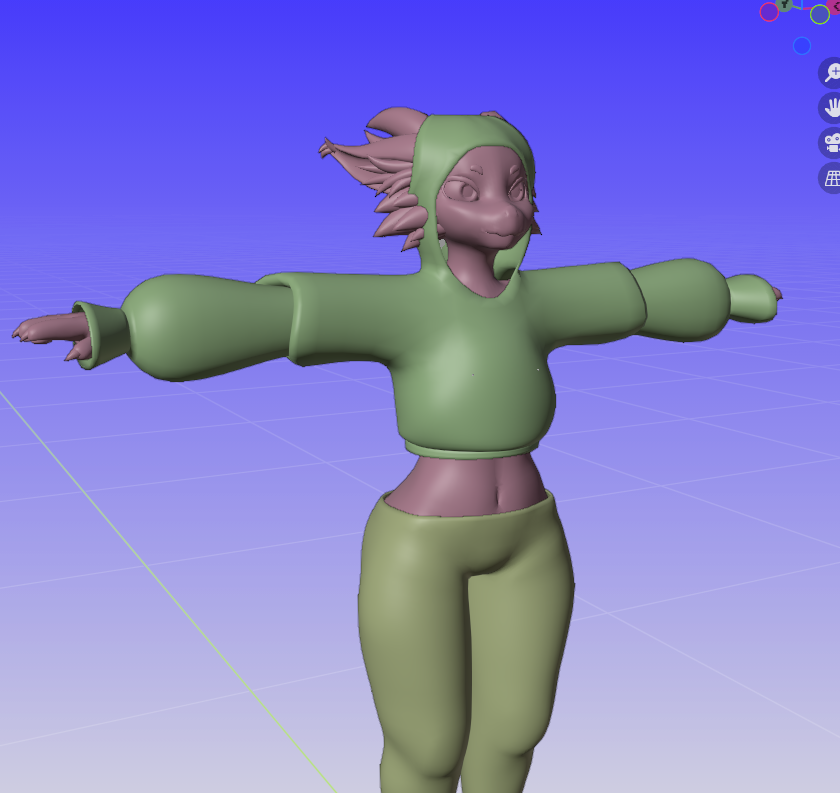
Task: Click the green Y axis gizmo ball
Action: click(x=785, y=4)
